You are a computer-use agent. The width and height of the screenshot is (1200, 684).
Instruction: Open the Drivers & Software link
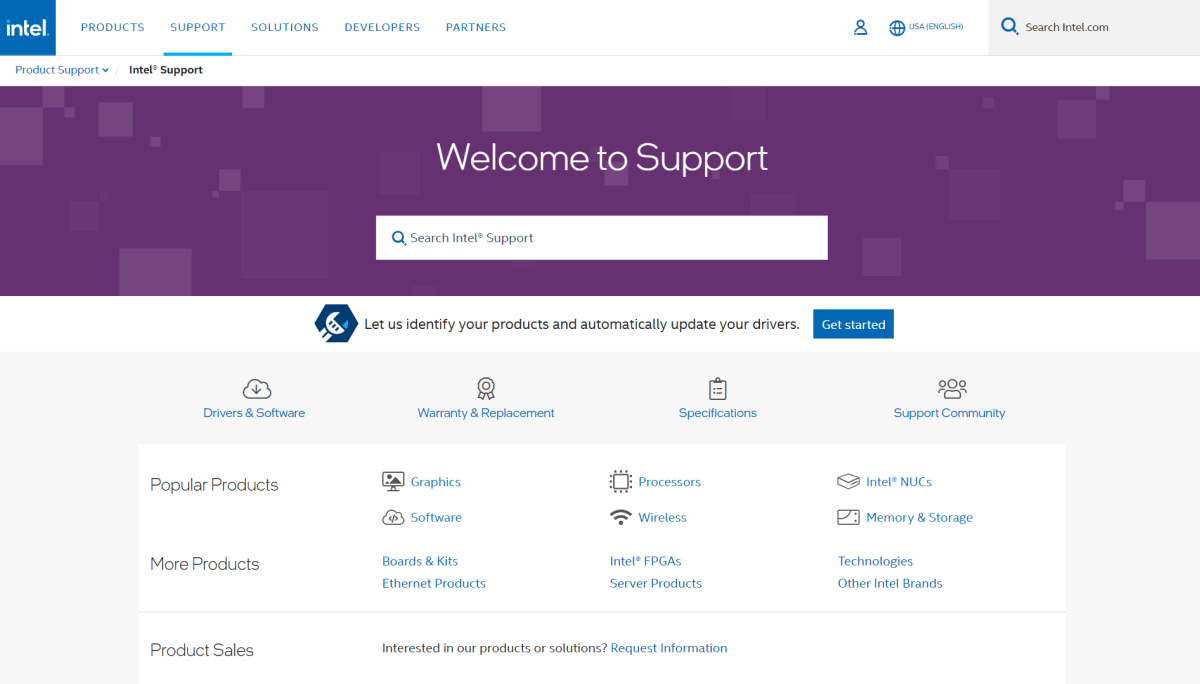click(254, 413)
